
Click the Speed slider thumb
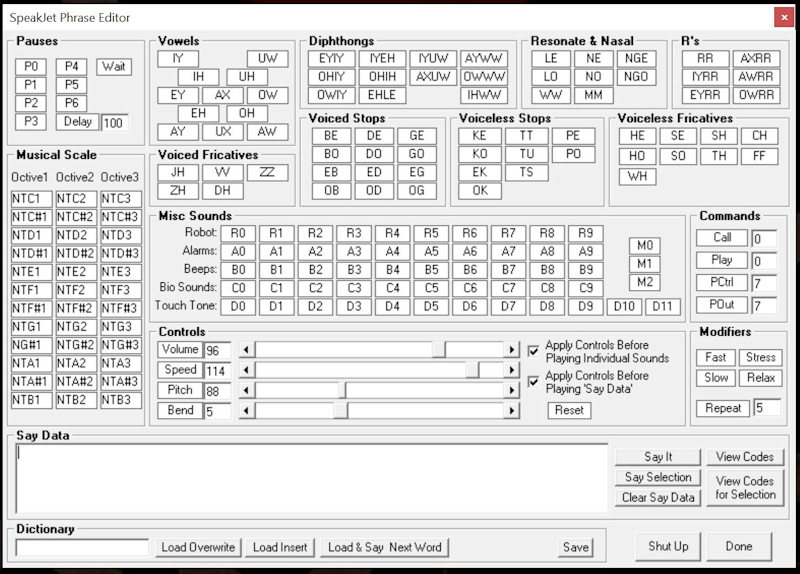tap(472, 370)
